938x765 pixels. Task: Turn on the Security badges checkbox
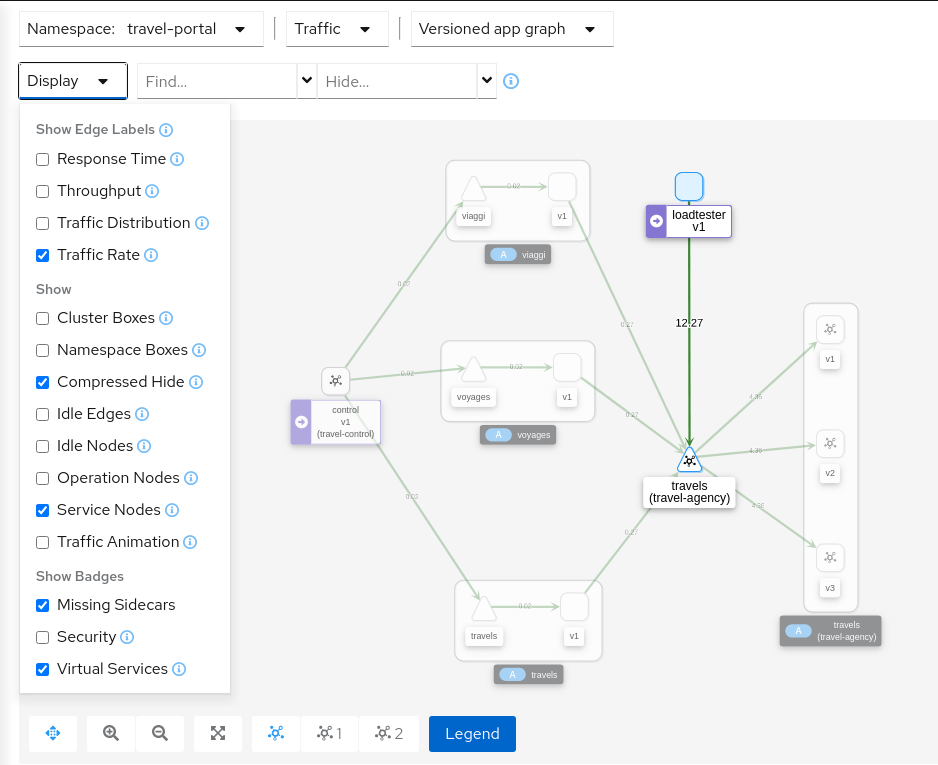click(43, 637)
